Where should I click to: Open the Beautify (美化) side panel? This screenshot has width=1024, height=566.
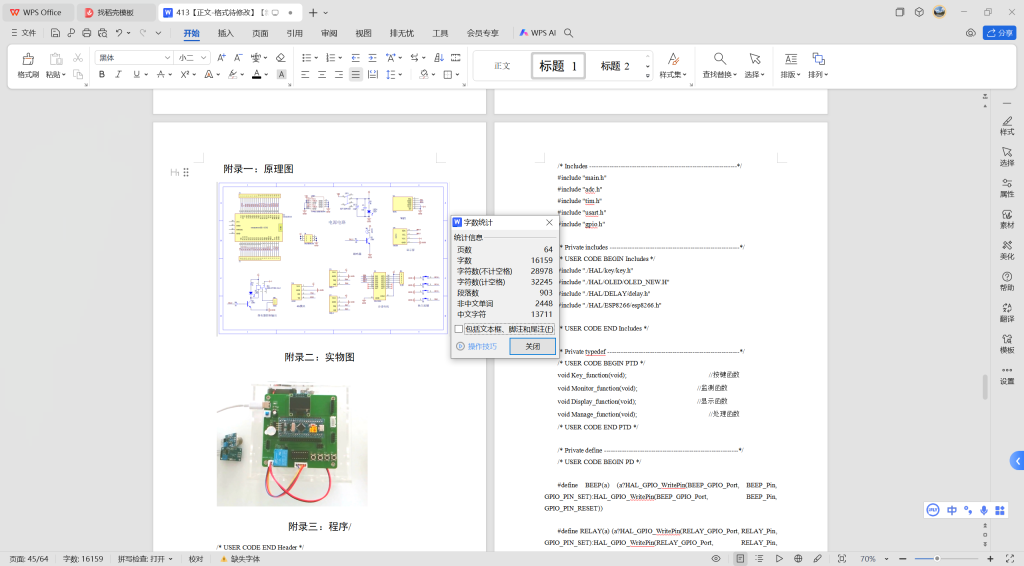1007,250
